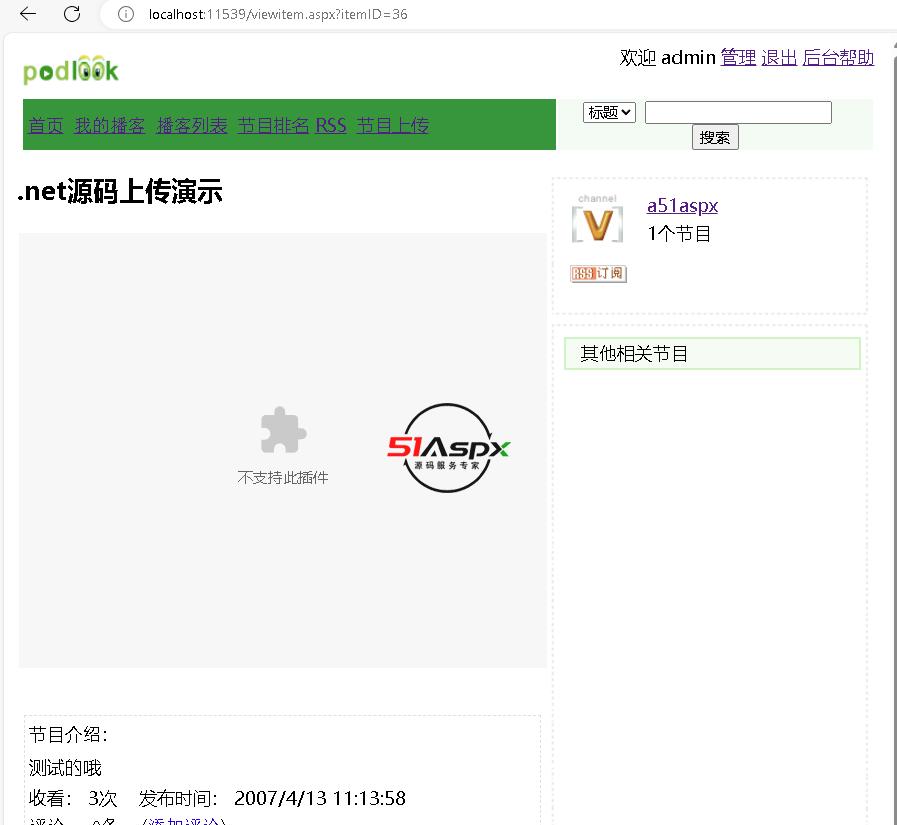Click the podlook logo

pyautogui.click(x=71, y=70)
